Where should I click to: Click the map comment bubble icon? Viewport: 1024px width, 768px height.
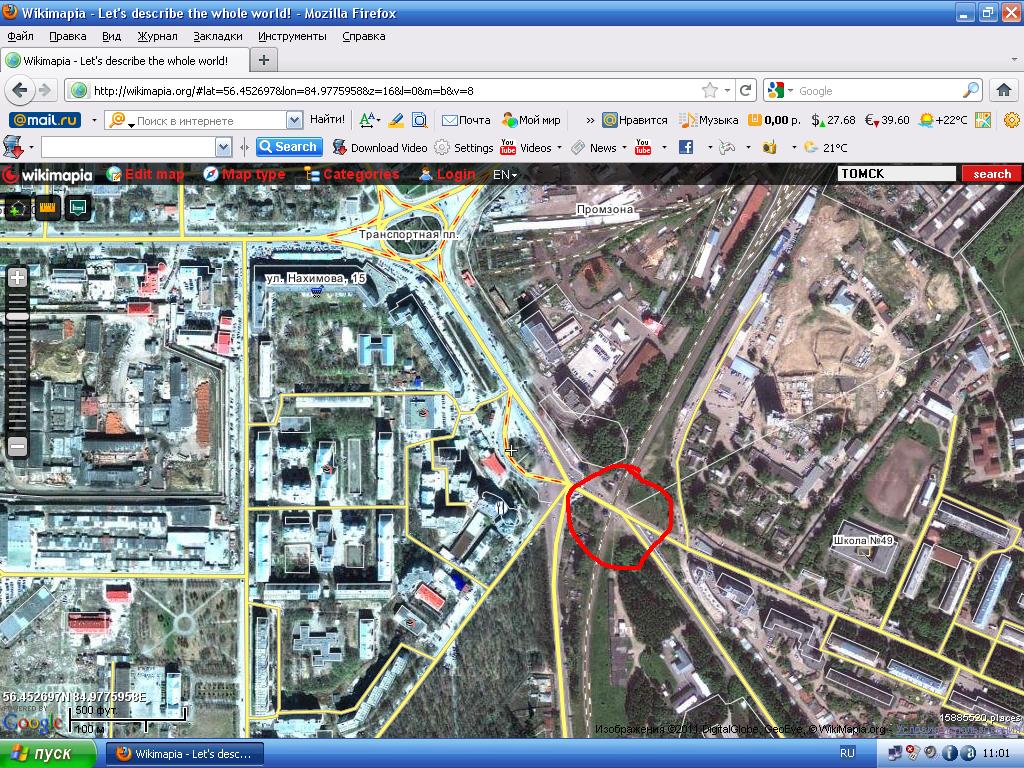click(77, 208)
